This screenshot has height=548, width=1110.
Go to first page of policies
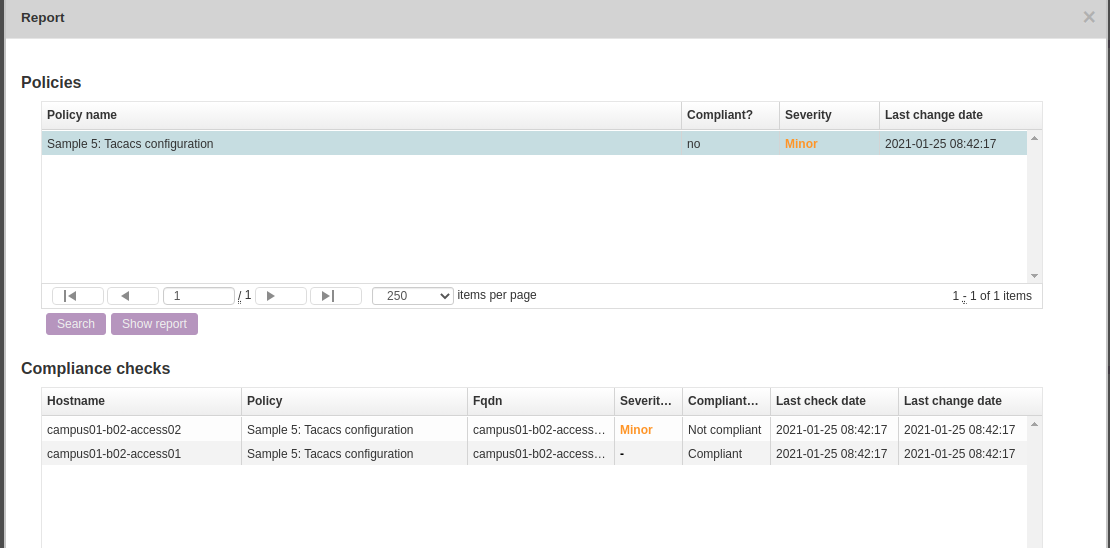[78, 296]
